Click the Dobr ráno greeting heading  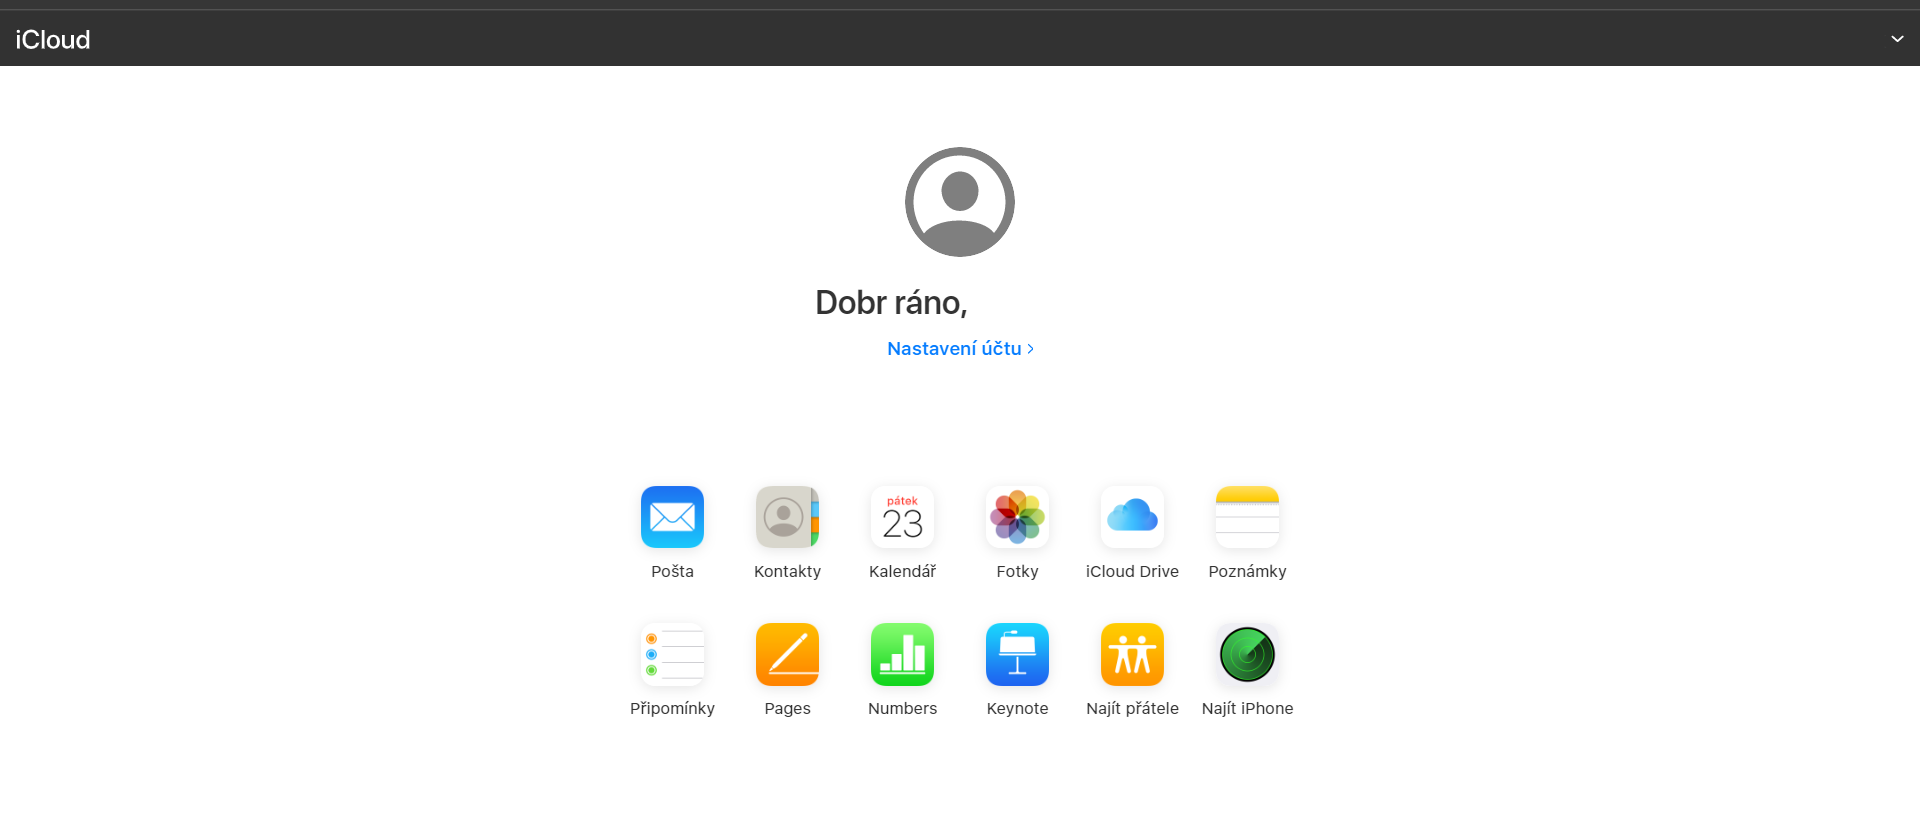click(891, 303)
